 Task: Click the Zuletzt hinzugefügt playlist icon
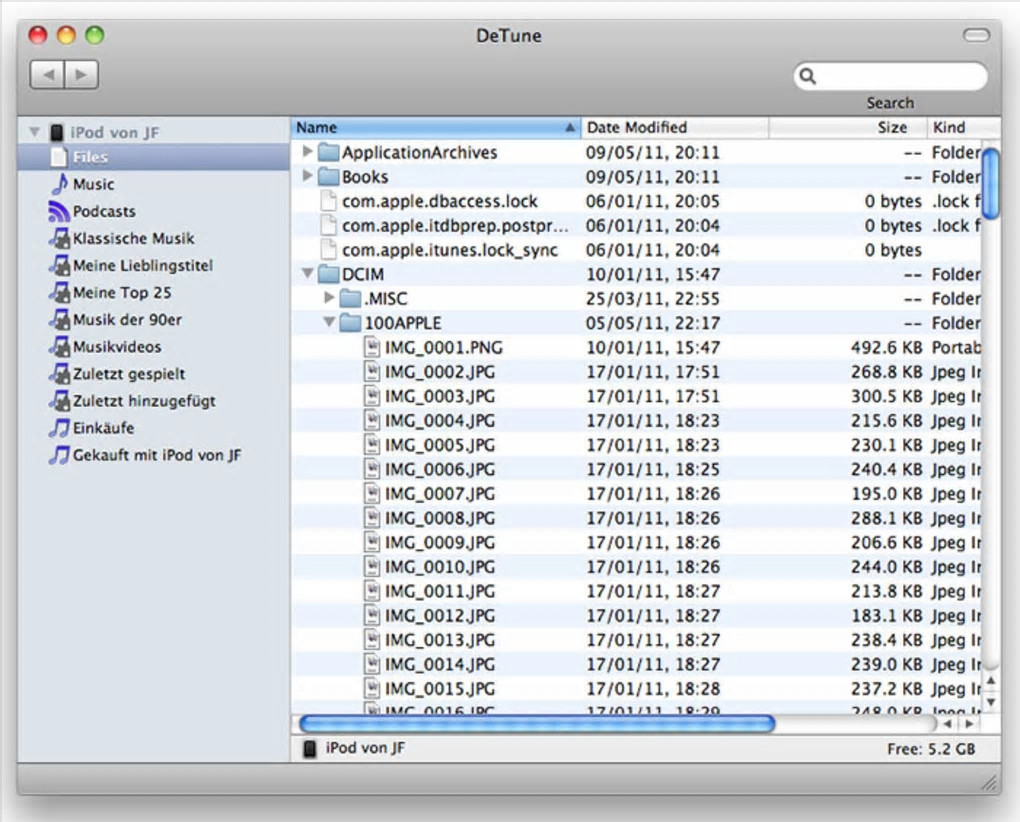tap(59, 401)
